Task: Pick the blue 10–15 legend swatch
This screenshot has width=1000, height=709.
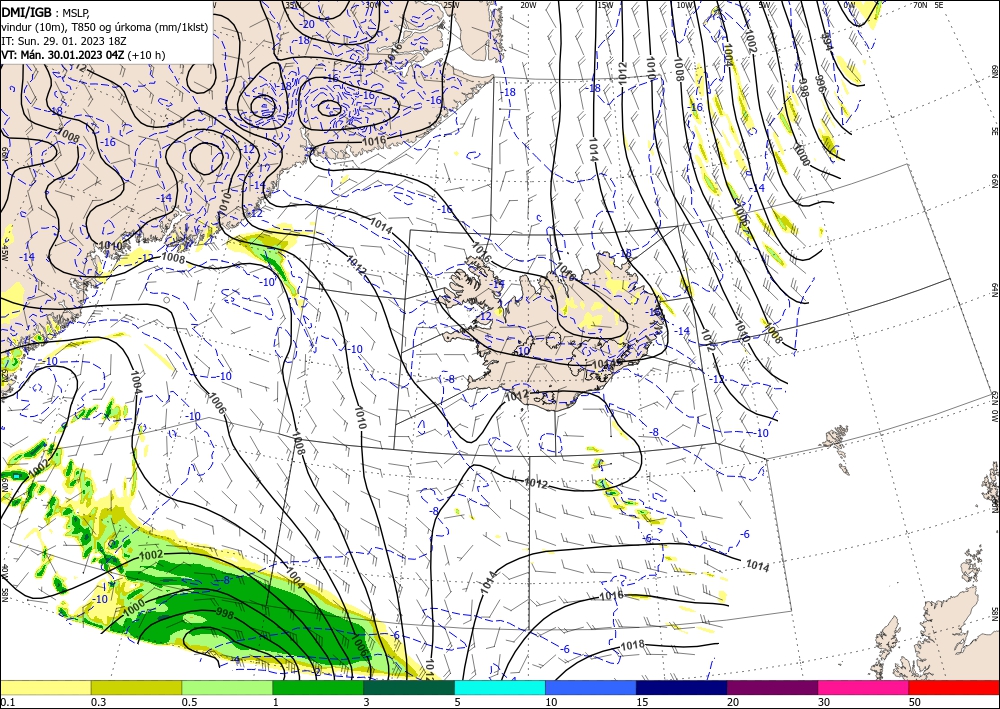Action: click(x=591, y=687)
